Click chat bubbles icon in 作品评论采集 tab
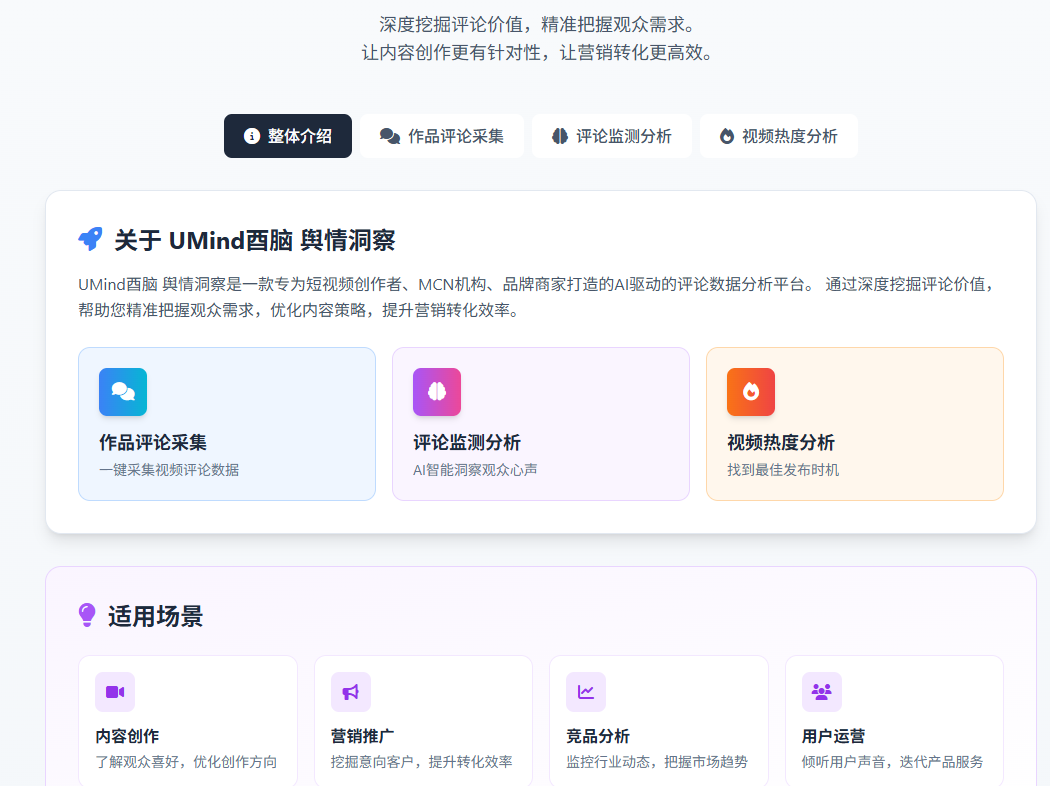 (390, 136)
